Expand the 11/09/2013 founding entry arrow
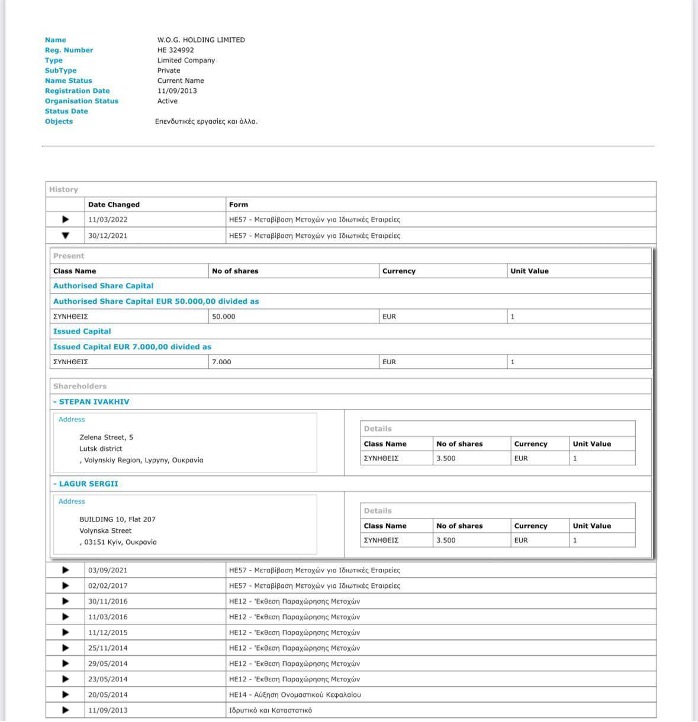 [66, 710]
